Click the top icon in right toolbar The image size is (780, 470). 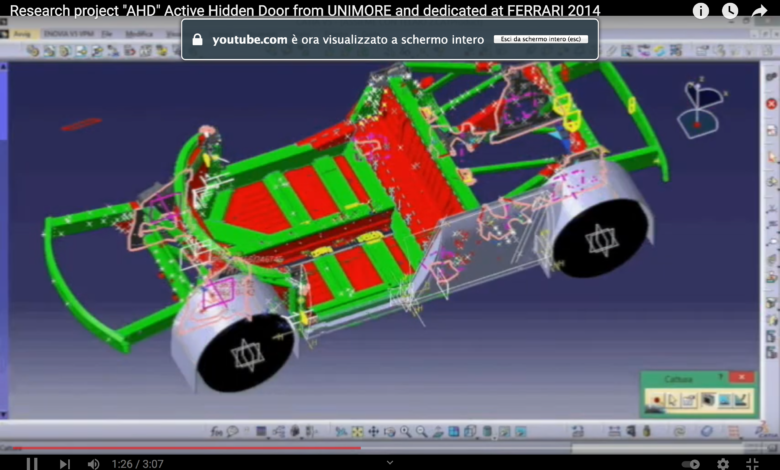(x=771, y=77)
